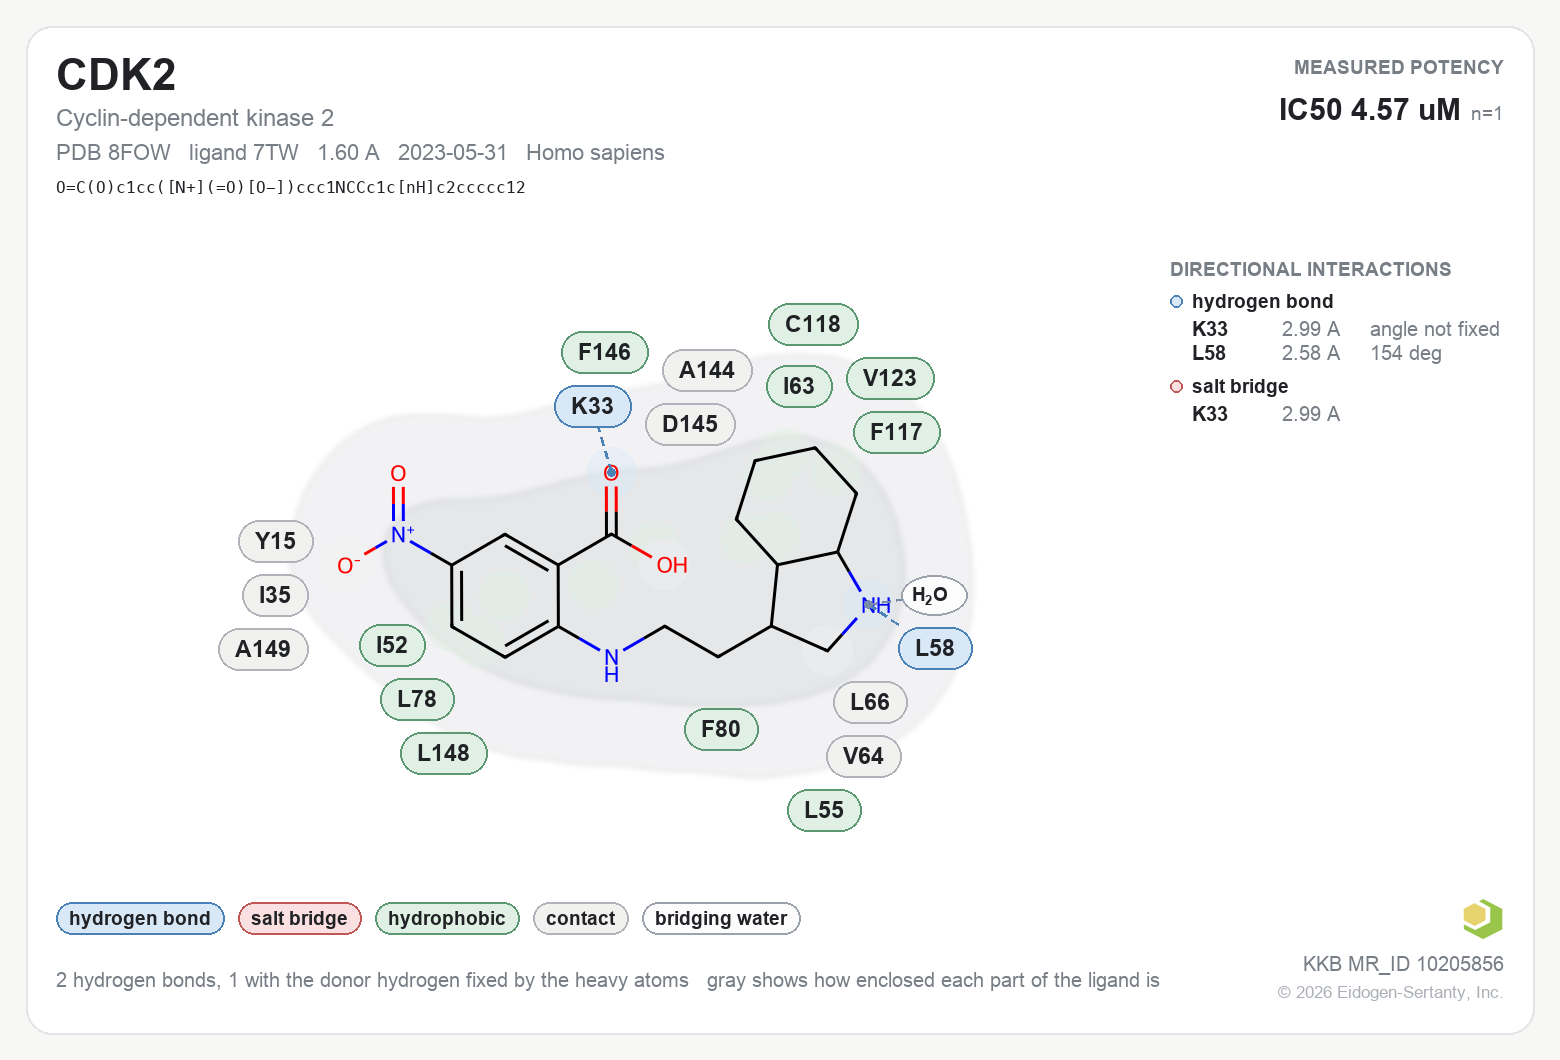Click the V123 residue label
This screenshot has width=1560, height=1060.
890,378
